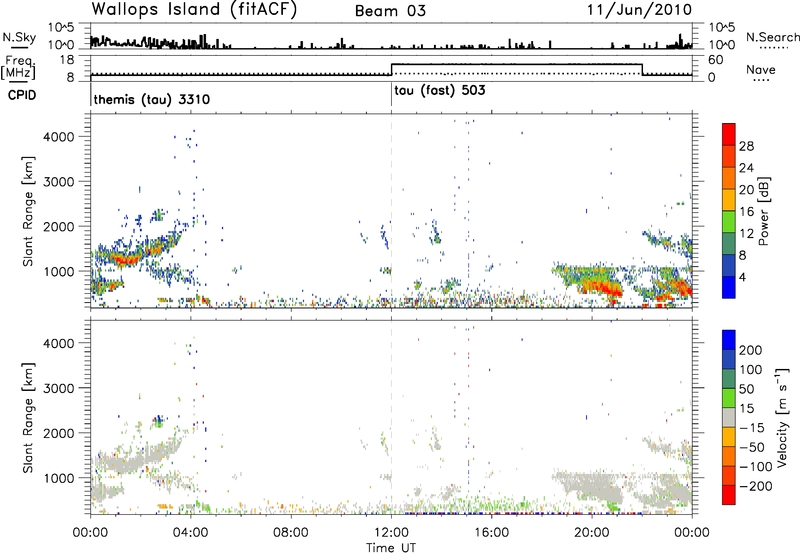Pick the Power color bar segment between 20 and 24

729,178
